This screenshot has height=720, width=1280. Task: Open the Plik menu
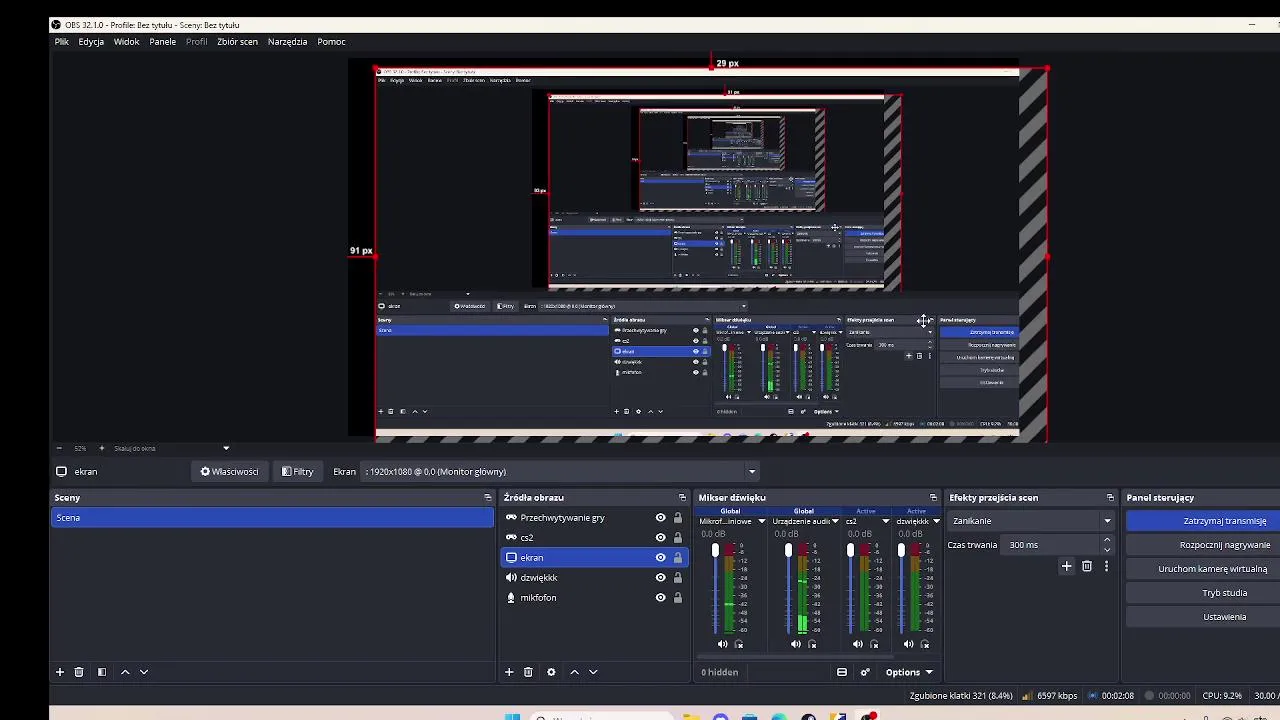click(x=62, y=42)
